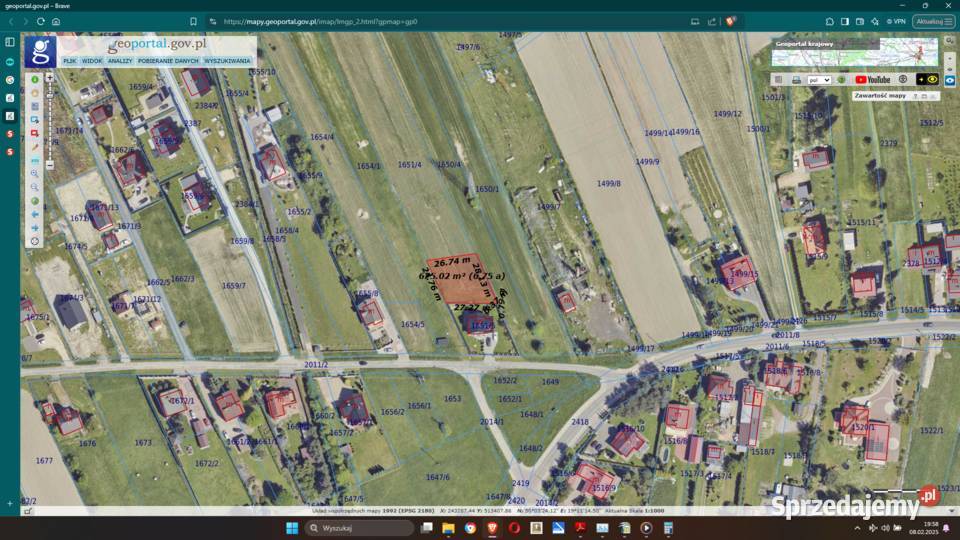Open the POBIERANIE DANYCH menu
This screenshot has height=540, width=960.
[x=168, y=61]
